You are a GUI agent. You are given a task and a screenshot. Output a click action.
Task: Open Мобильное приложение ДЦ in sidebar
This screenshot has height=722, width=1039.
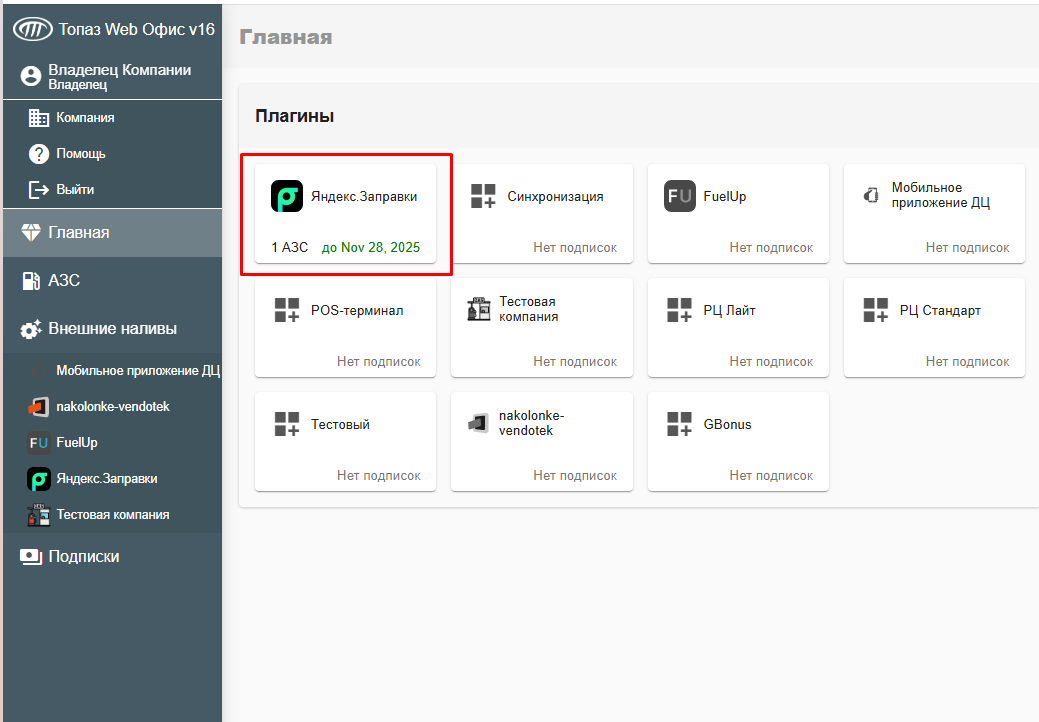(x=113, y=371)
